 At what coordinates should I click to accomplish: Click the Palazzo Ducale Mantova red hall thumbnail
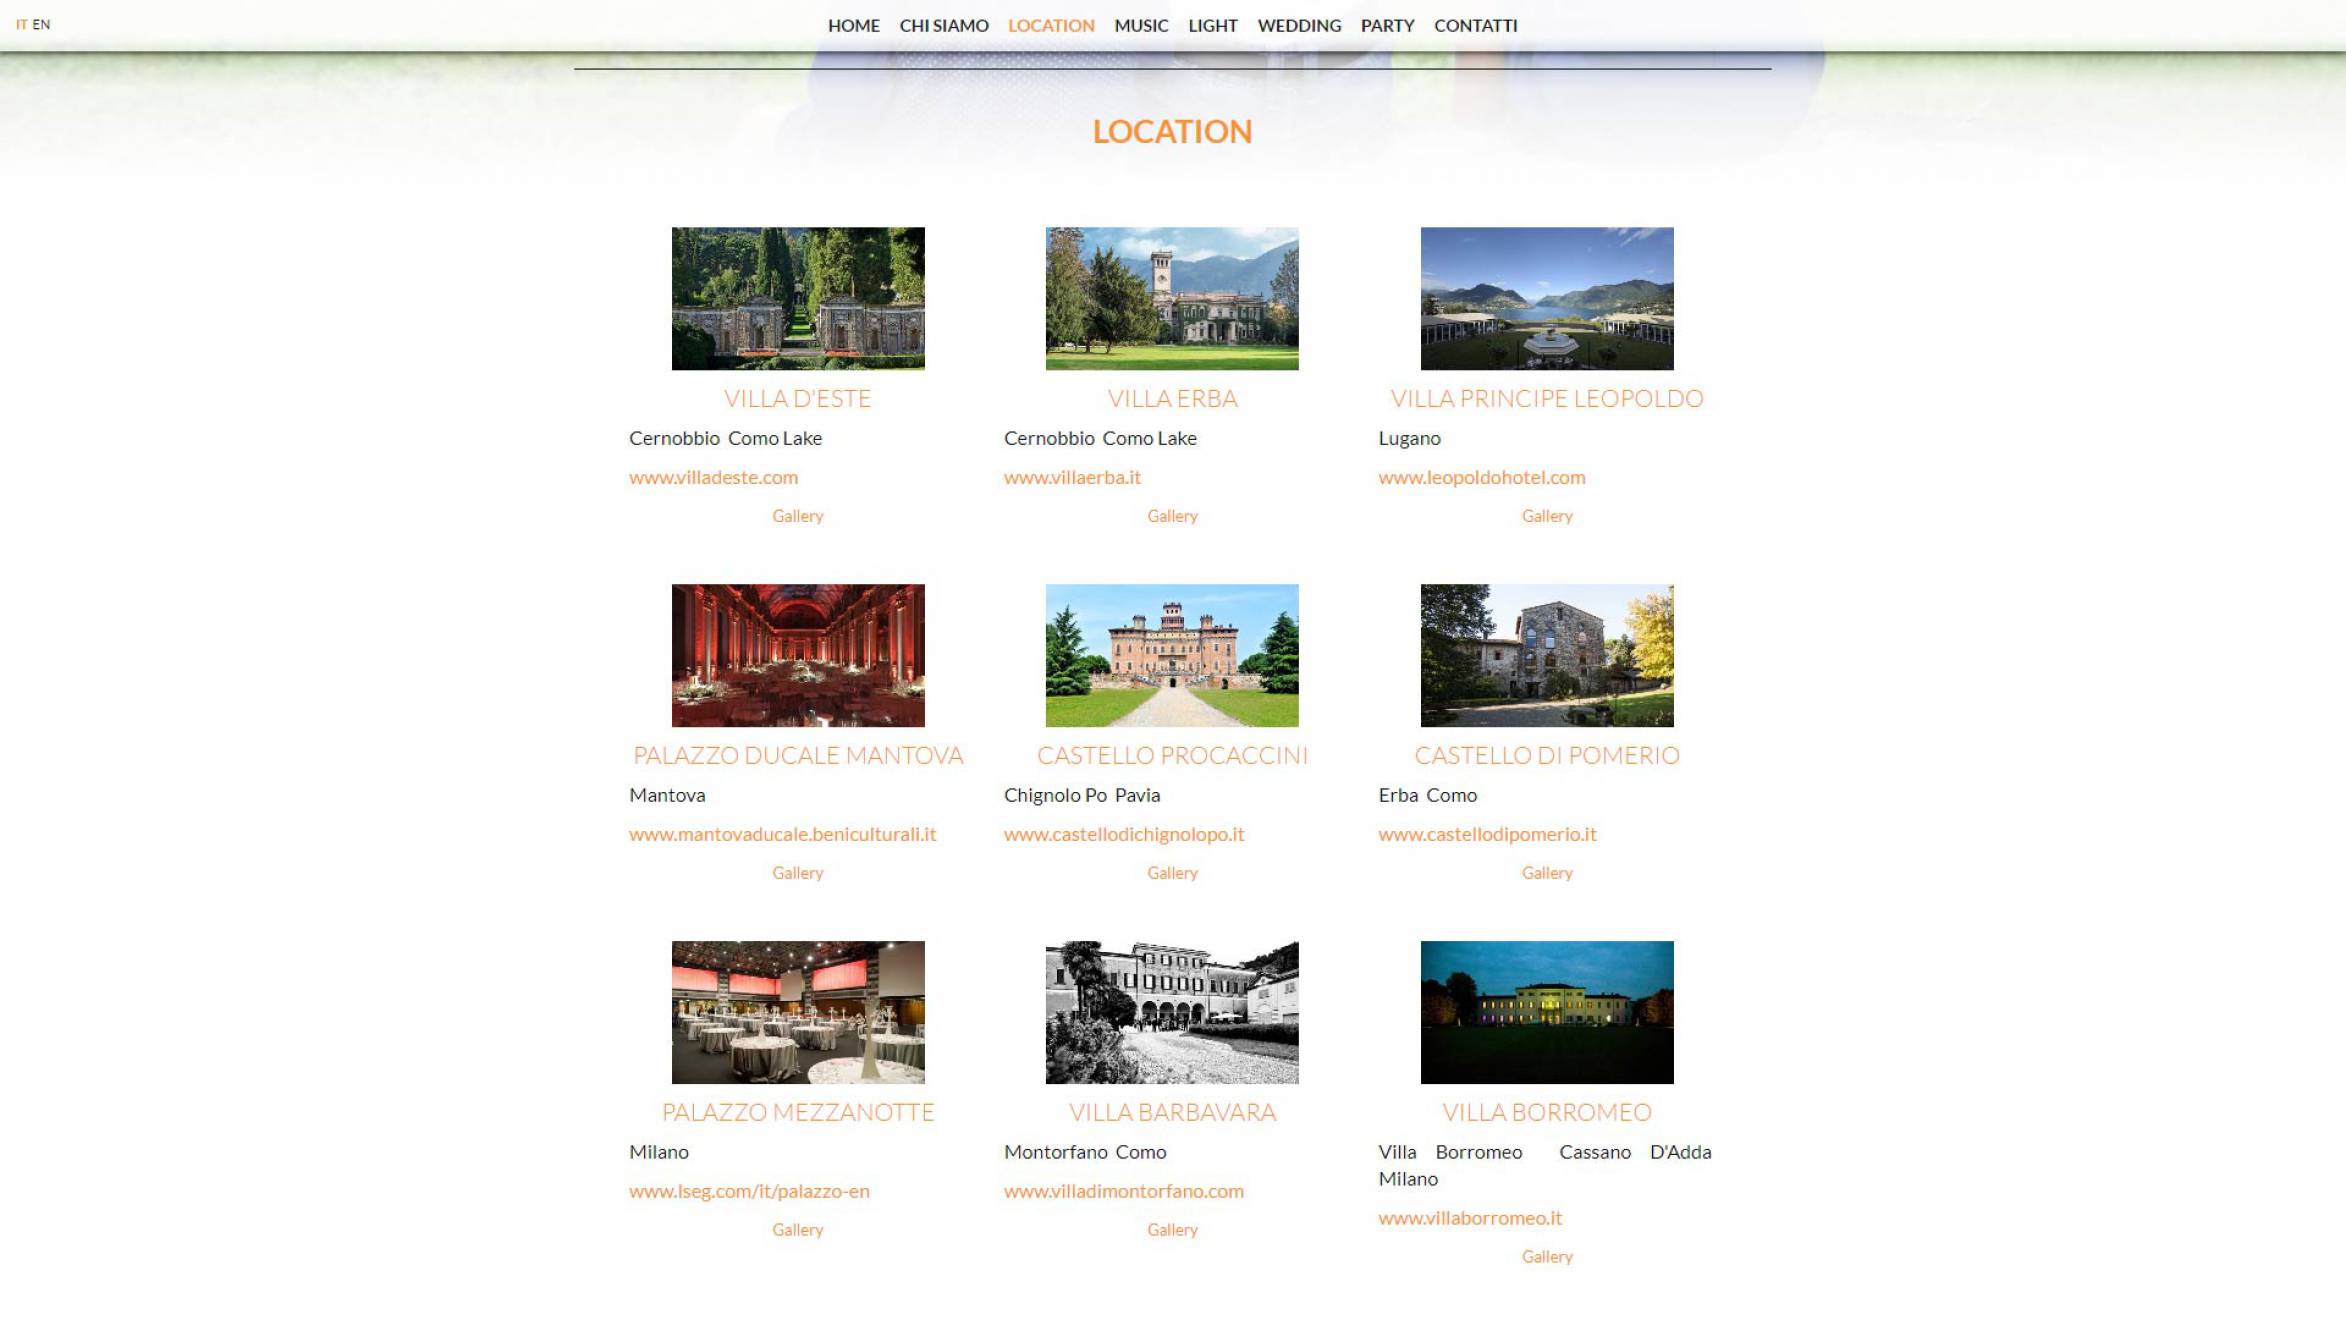point(798,655)
